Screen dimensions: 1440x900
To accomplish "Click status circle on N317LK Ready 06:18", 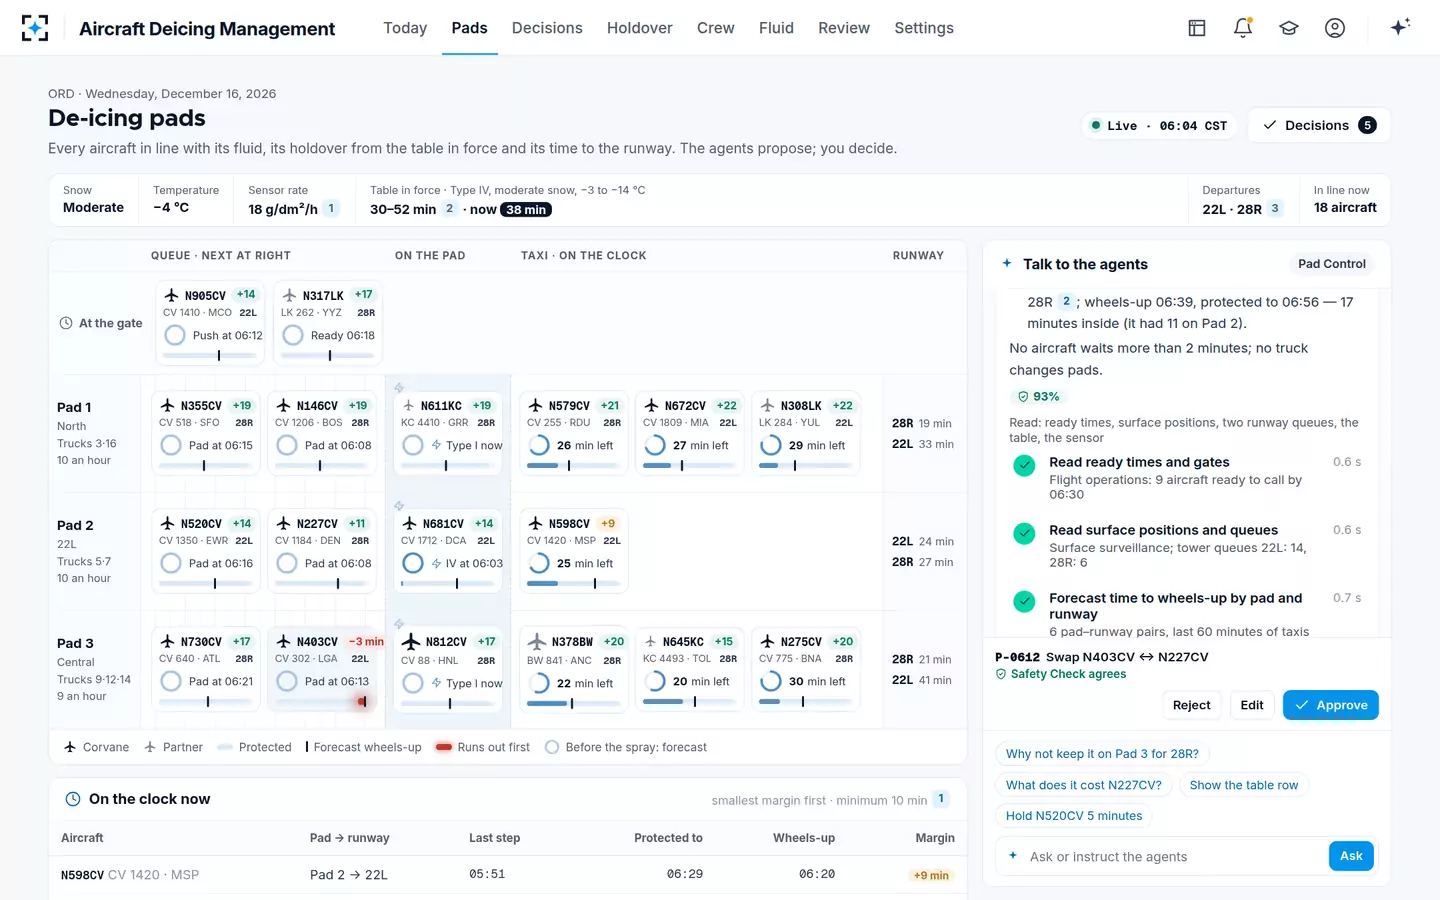I will tap(293, 335).
